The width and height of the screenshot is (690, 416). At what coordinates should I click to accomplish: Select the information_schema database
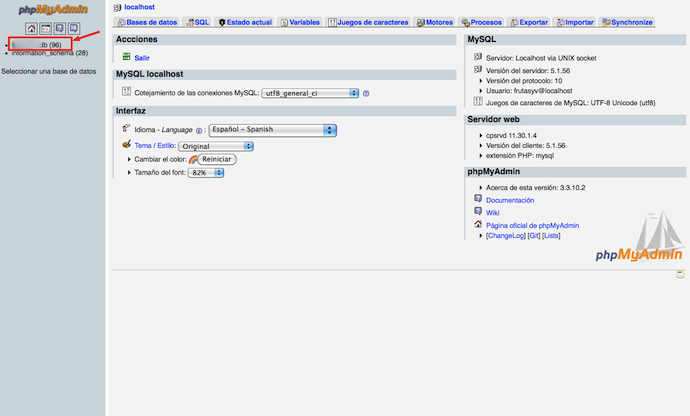point(49,53)
